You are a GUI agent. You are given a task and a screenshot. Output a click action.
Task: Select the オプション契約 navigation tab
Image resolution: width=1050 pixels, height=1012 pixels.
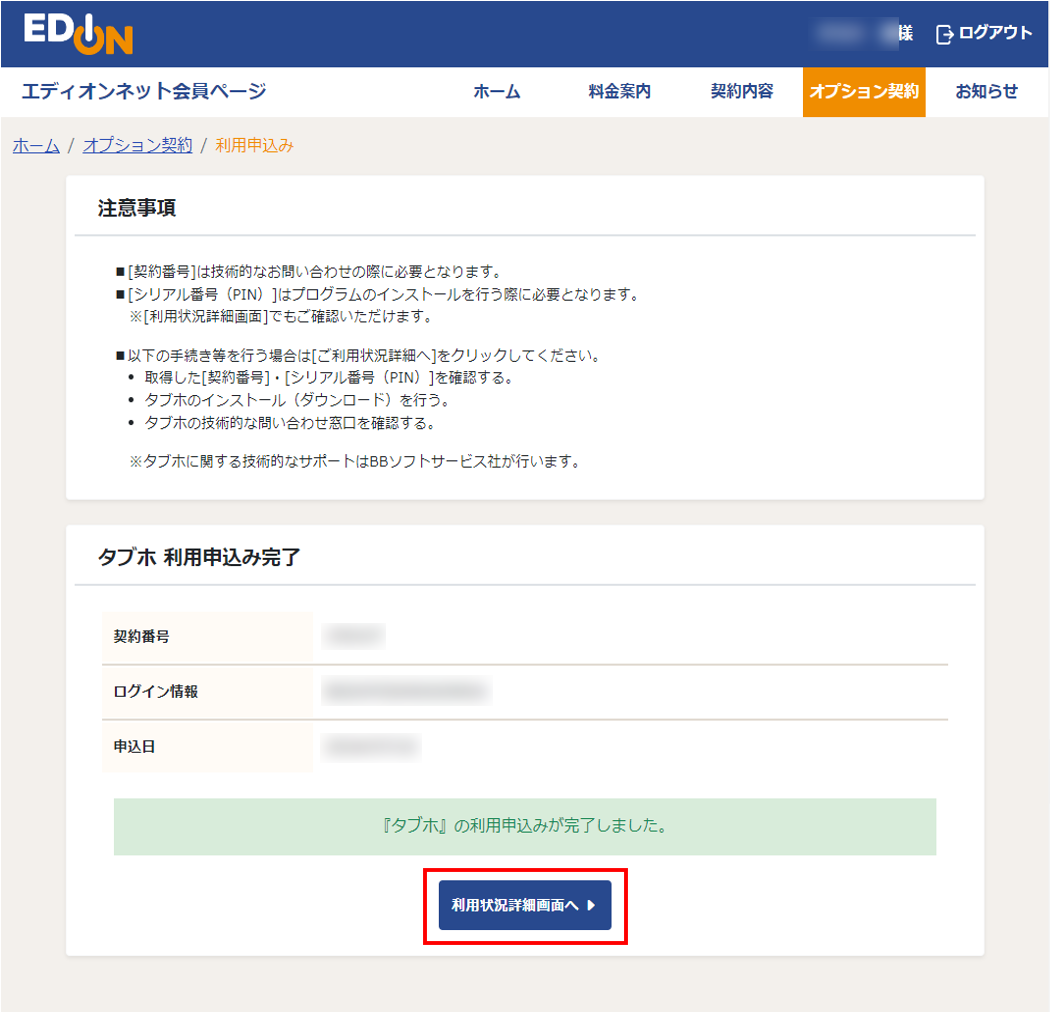(x=864, y=92)
